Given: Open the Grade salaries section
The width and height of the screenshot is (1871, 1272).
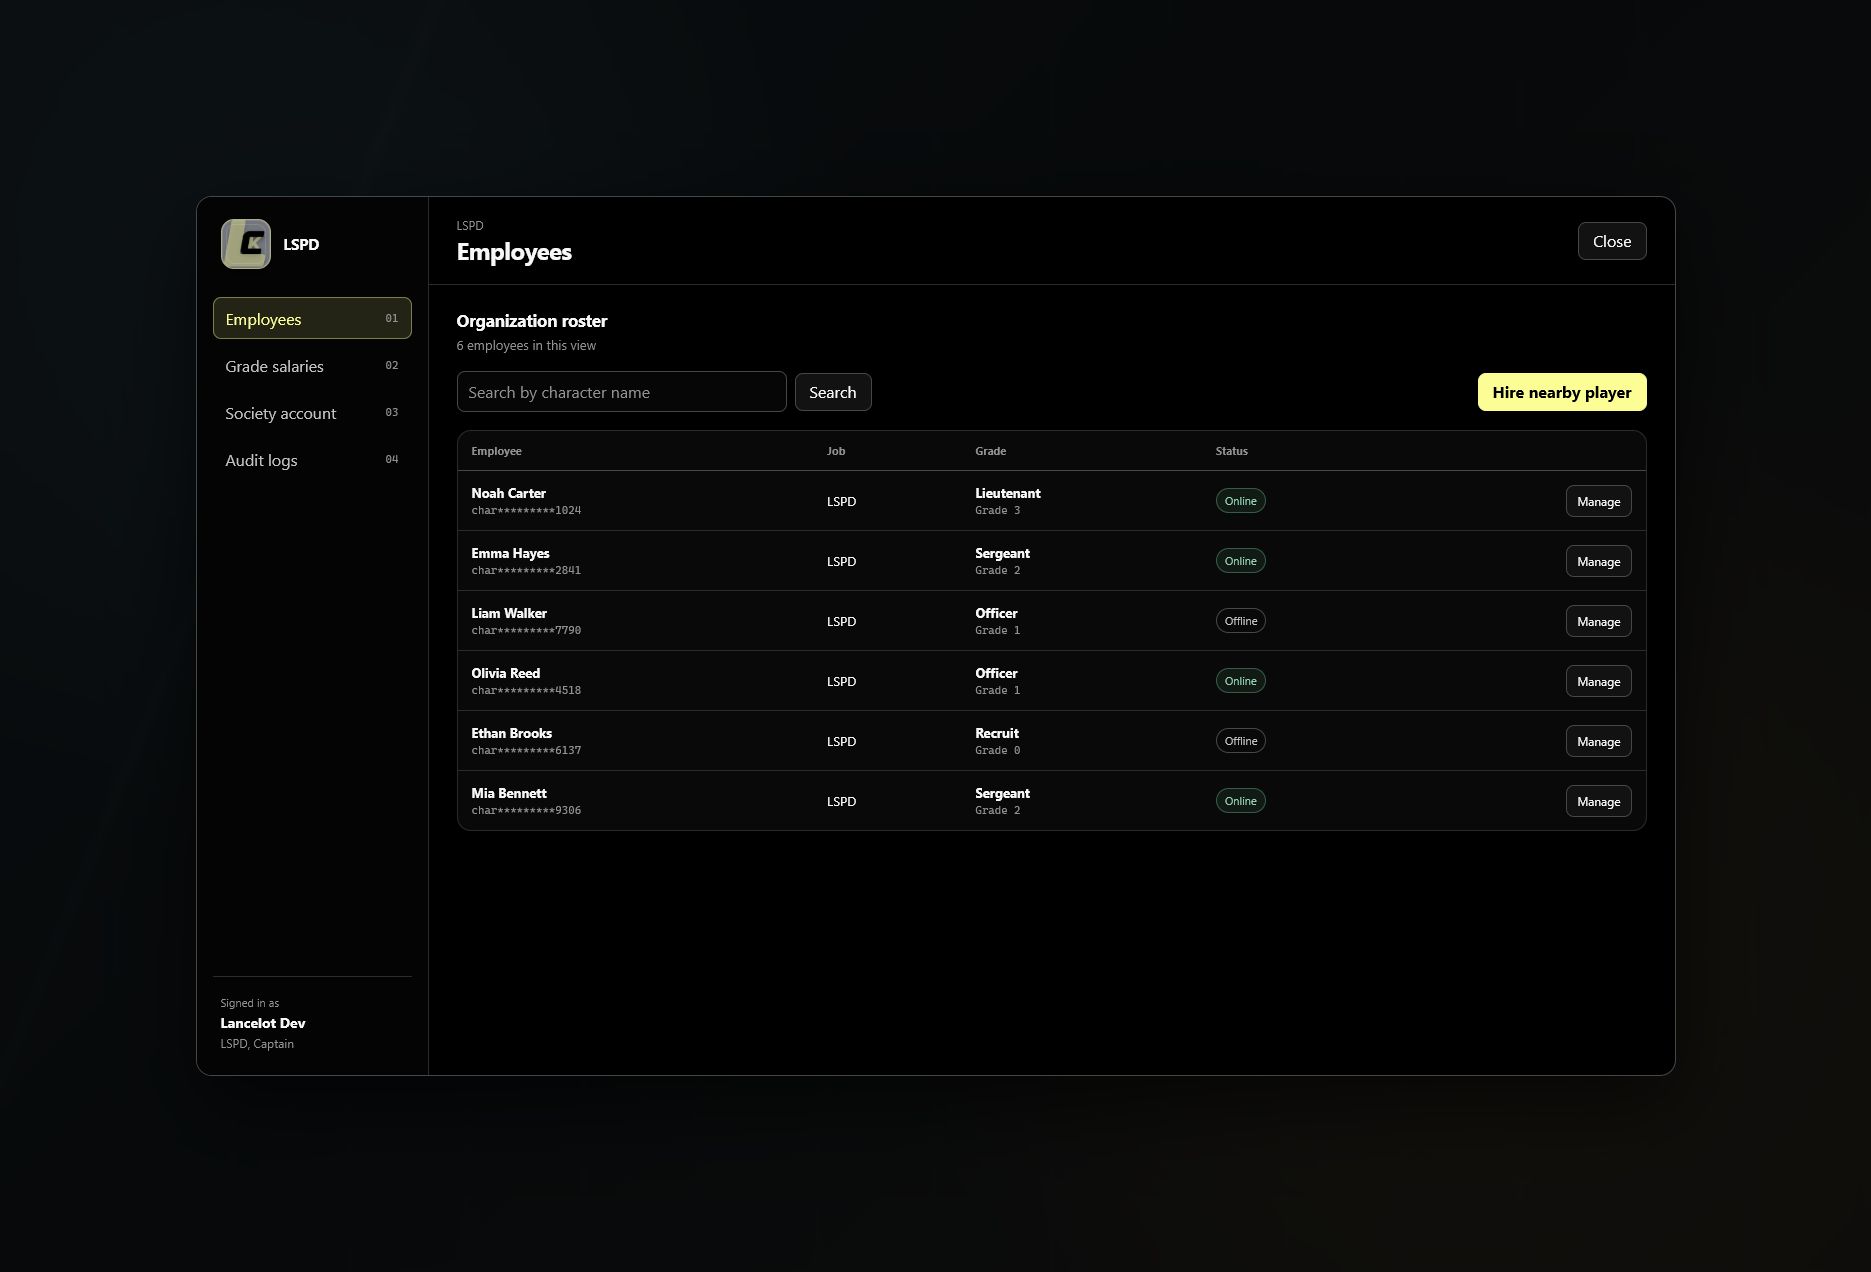Looking at the screenshot, I should 312,366.
